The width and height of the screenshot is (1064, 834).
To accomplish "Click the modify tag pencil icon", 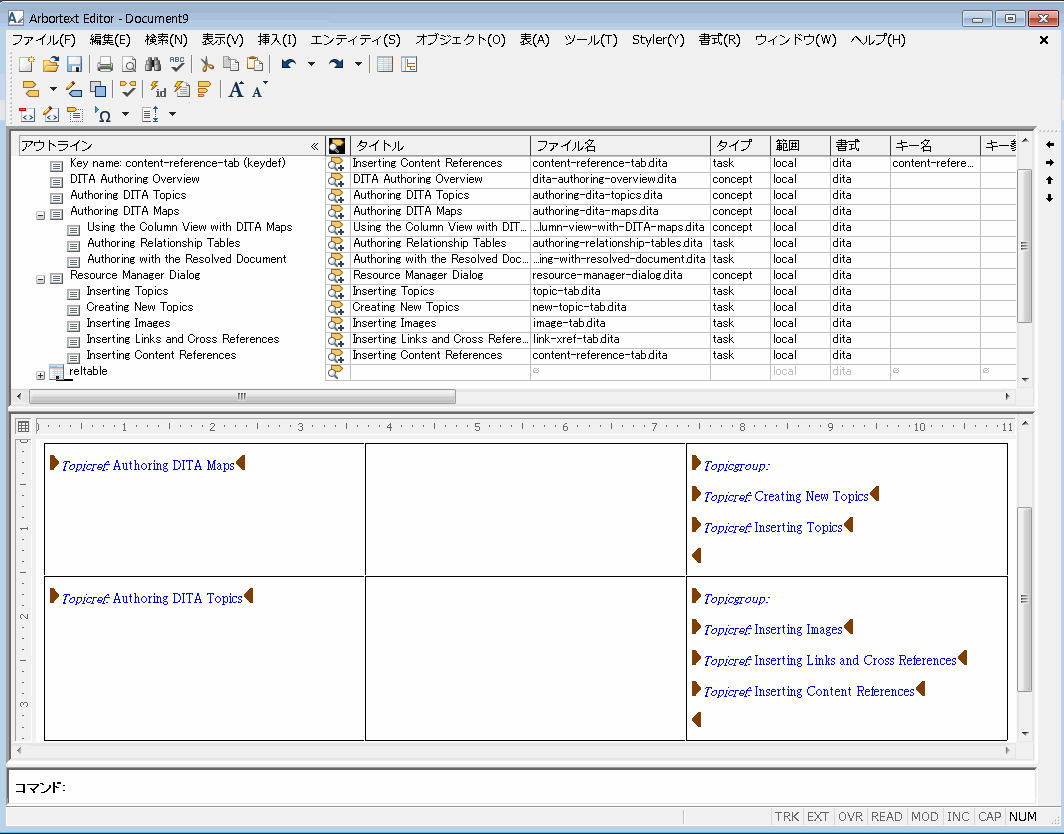I will click(x=74, y=89).
